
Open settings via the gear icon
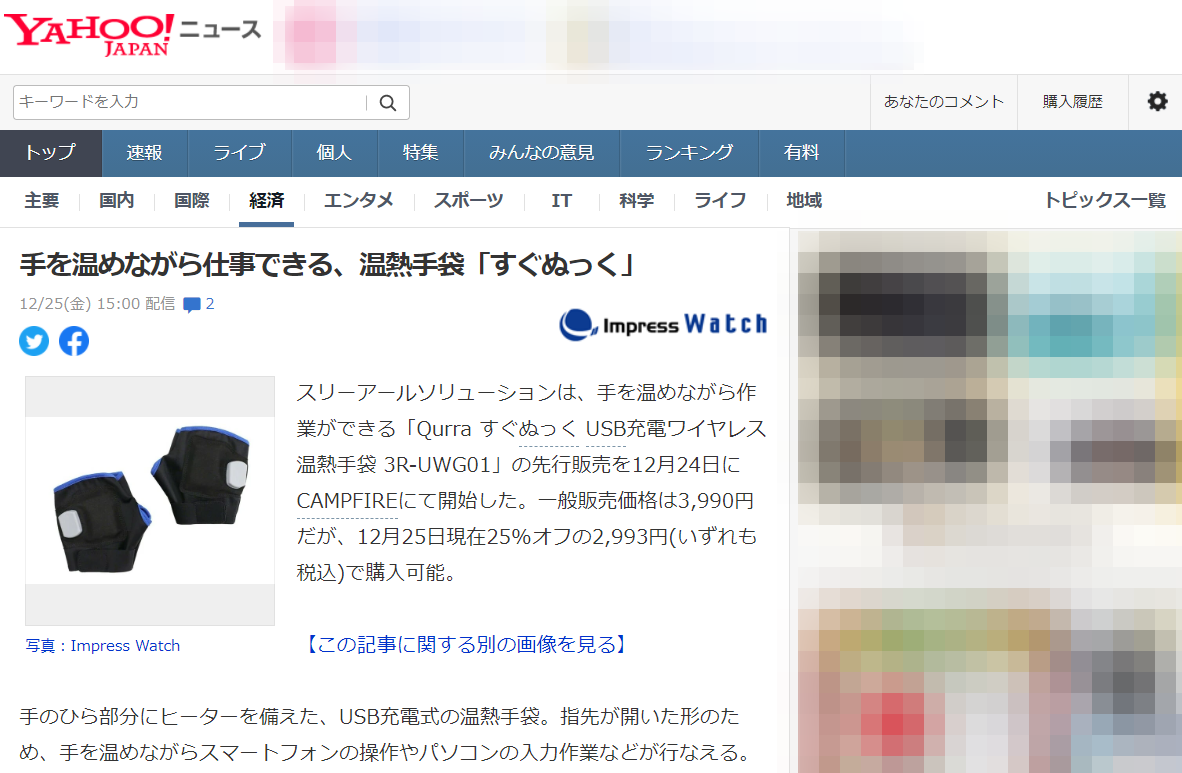1157,101
